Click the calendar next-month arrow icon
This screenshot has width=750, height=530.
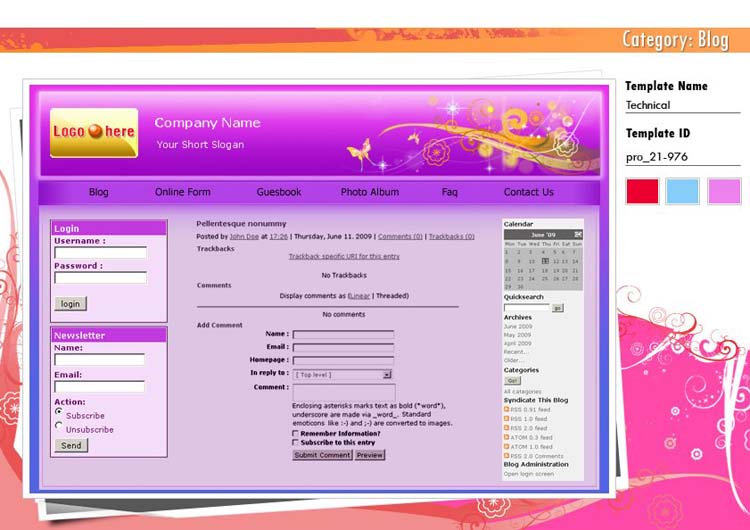pos(578,234)
